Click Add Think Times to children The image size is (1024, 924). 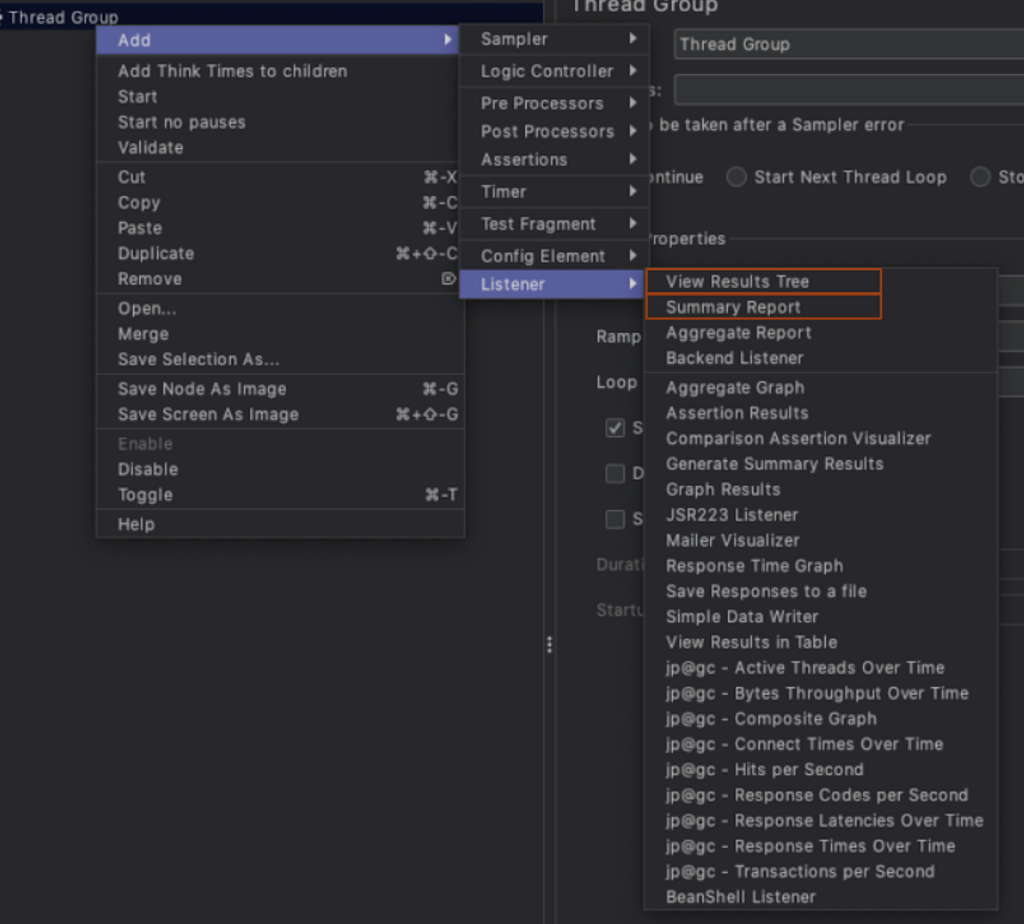(x=232, y=71)
